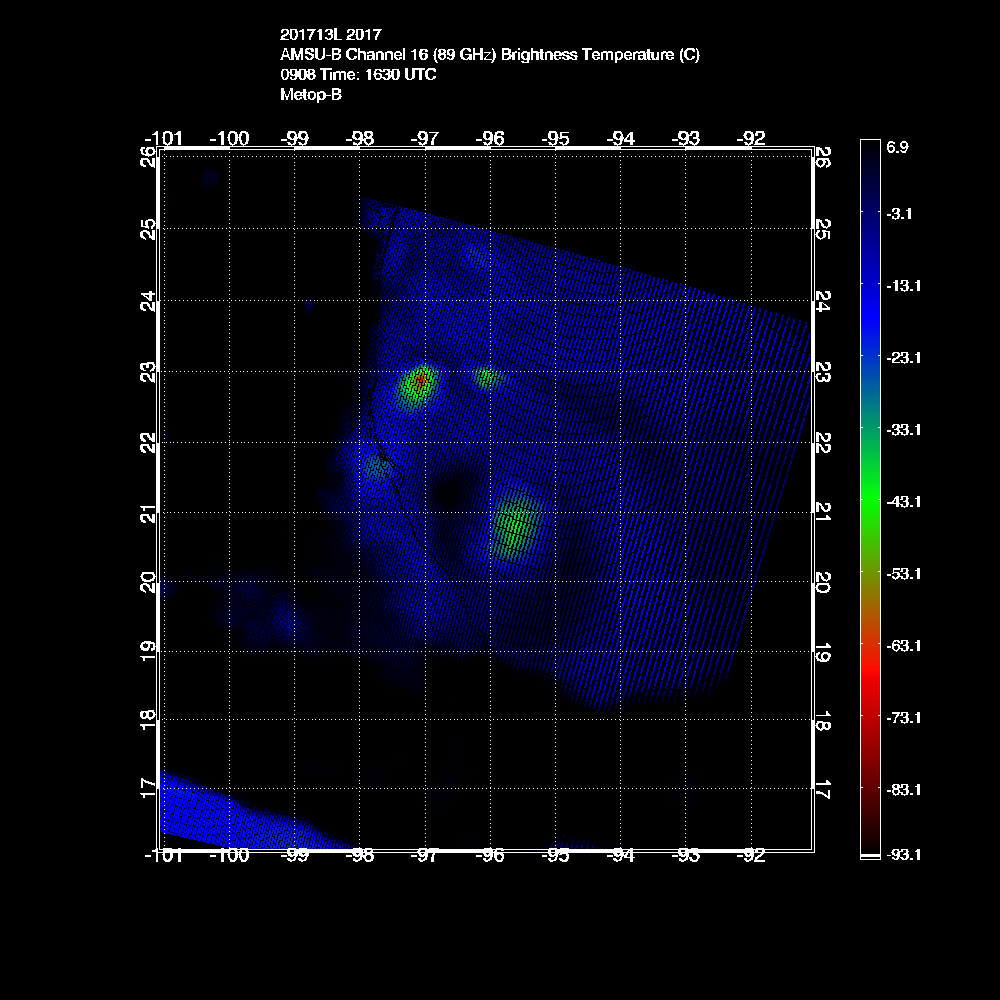The image size is (1000, 1000).
Task: Click latitude label "24" on the left axis
Action: pos(147,300)
